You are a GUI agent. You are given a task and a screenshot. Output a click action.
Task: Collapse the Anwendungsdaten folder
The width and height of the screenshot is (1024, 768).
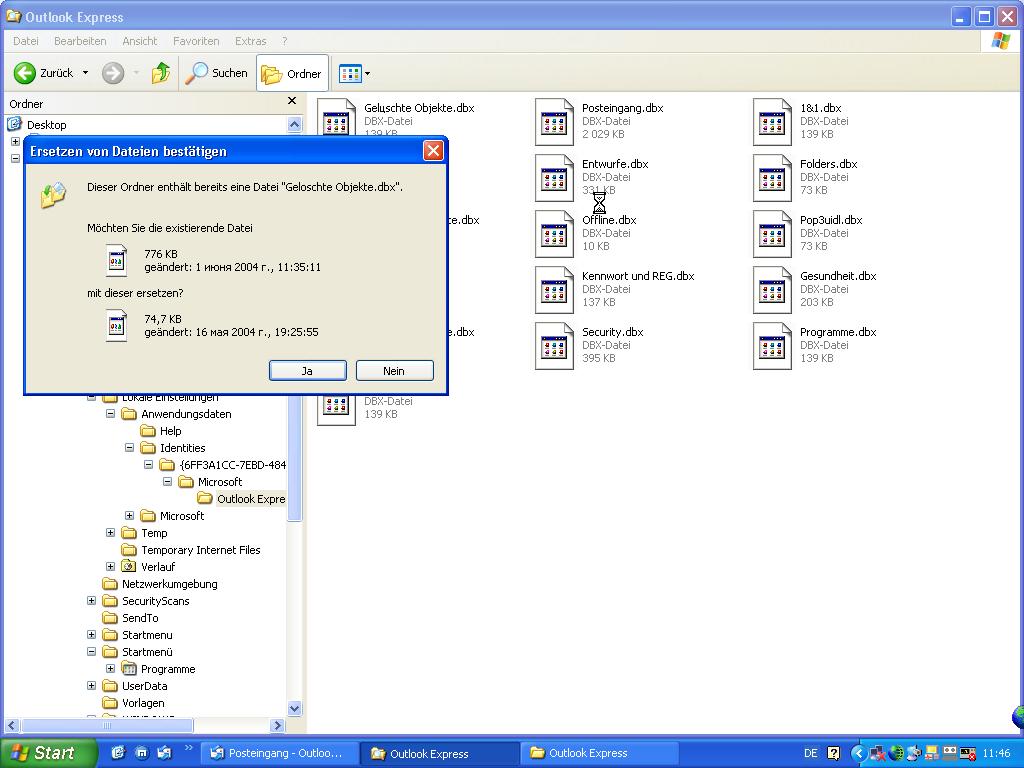pos(110,414)
